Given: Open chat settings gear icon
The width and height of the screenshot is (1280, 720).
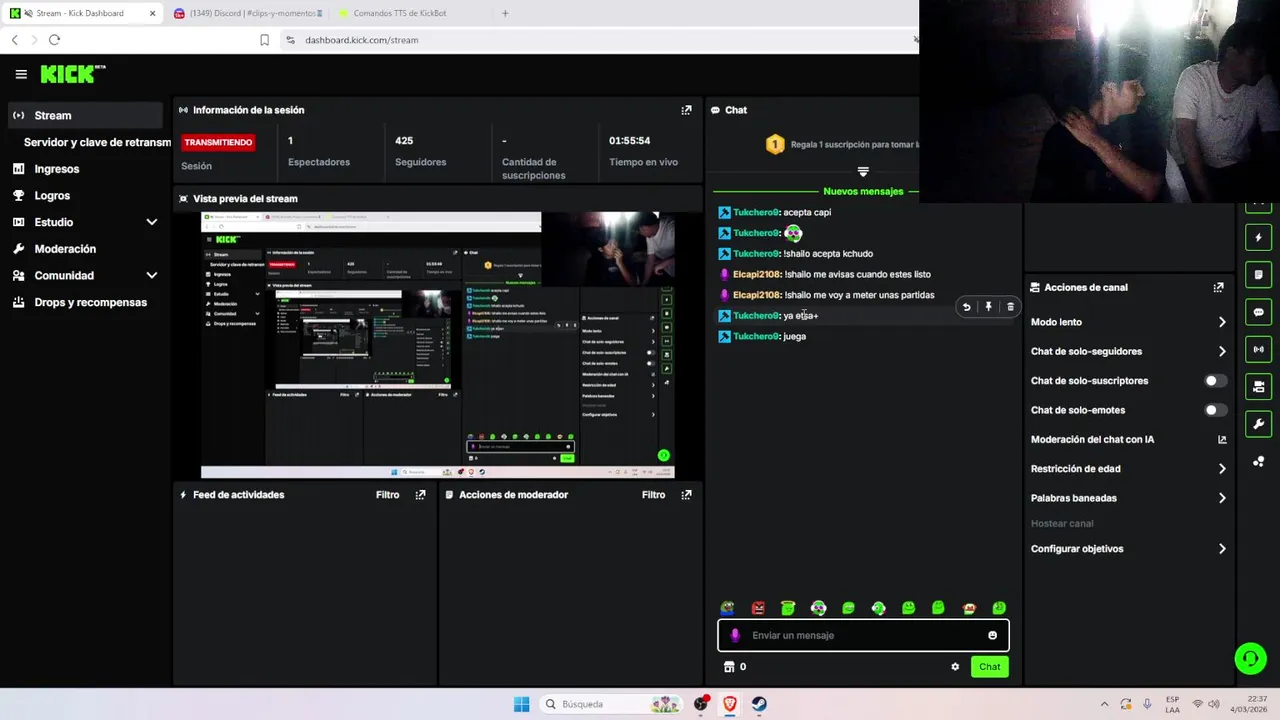Looking at the screenshot, I should [x=955, y=667].
